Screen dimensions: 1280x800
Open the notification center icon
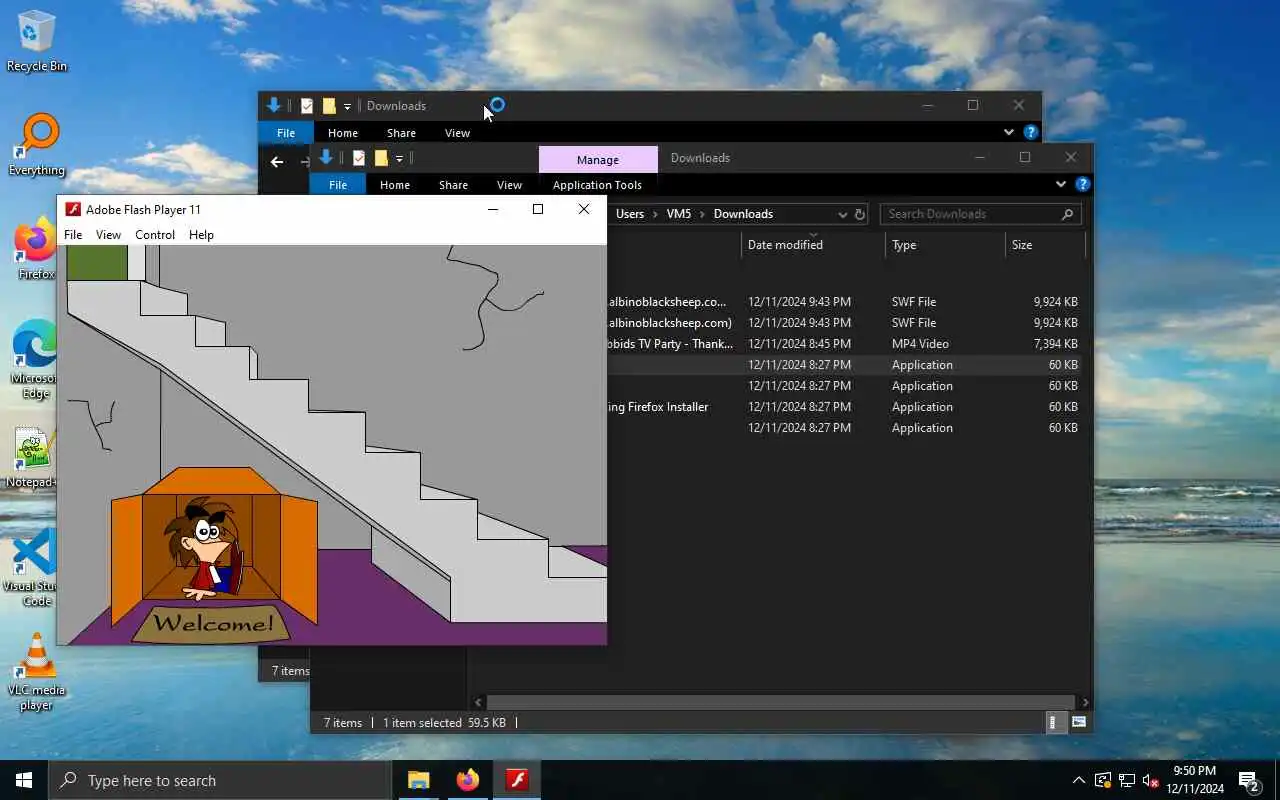click(x=1249, y=780)
